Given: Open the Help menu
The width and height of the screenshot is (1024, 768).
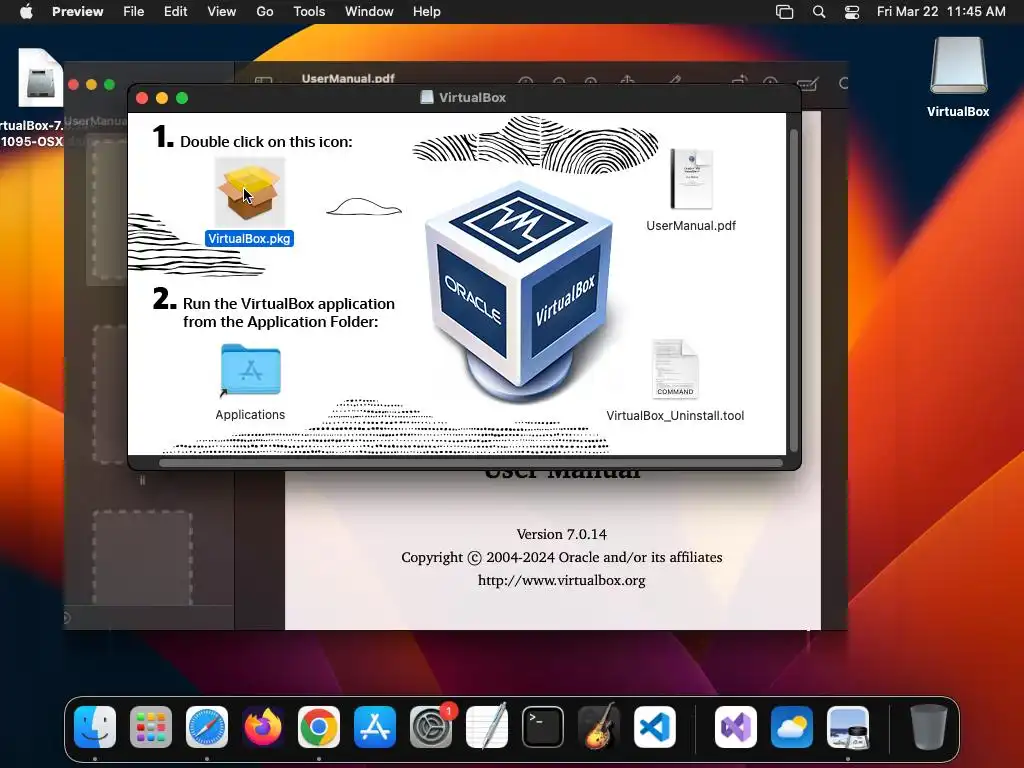Looking at the screenshot, I should 426,12.
